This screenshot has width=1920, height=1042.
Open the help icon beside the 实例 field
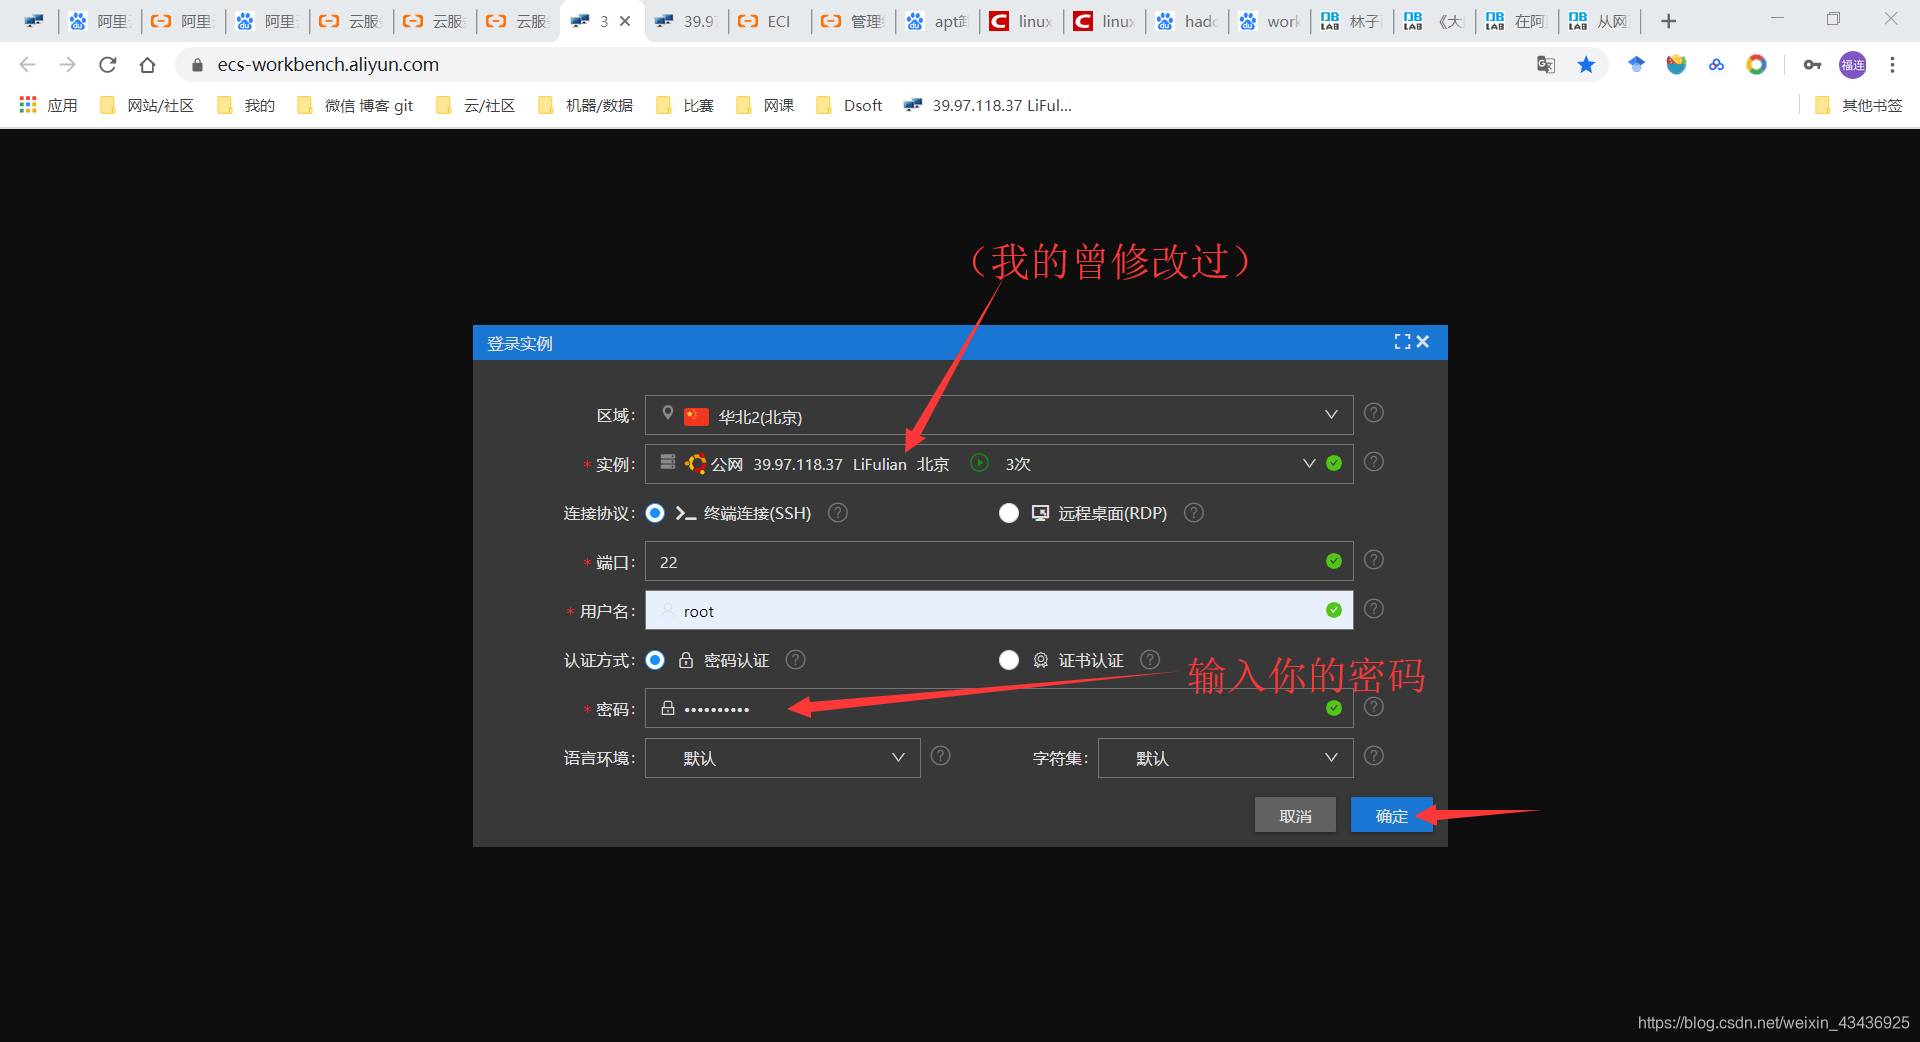tap(1374, 462)
